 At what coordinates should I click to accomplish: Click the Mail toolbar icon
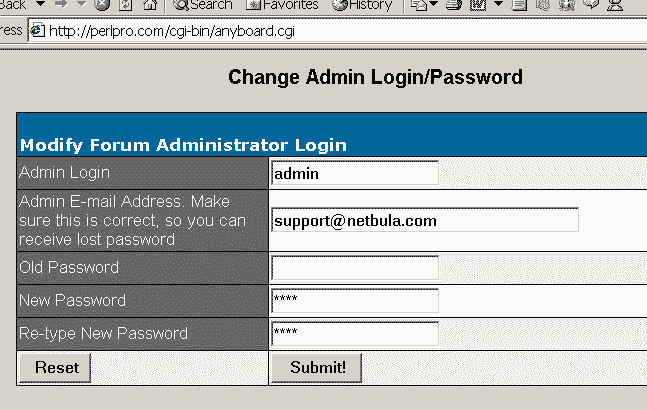pos(419,5)
